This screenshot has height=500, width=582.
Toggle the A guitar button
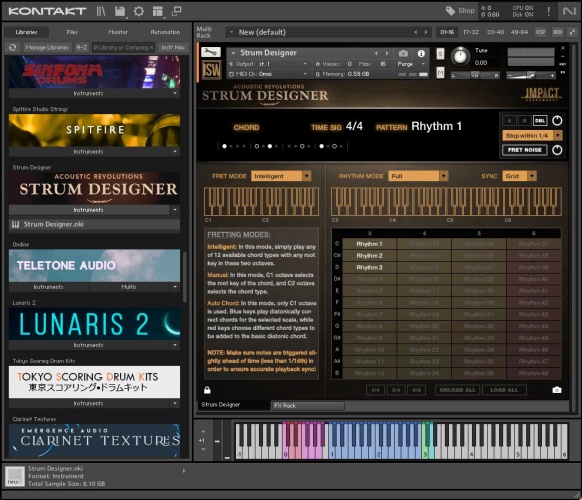[509, 121]
